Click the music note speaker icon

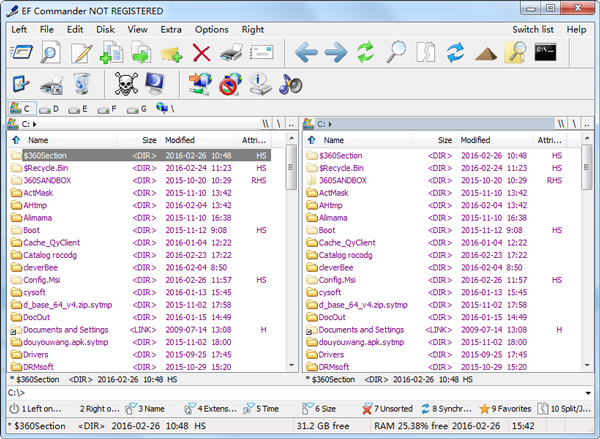click(290, 84)
